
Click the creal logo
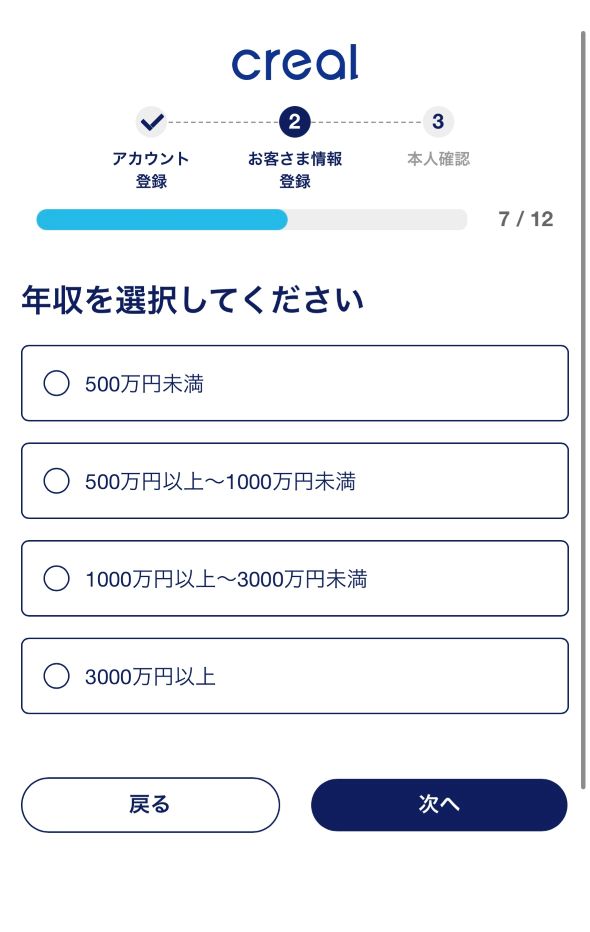(295, 62)
